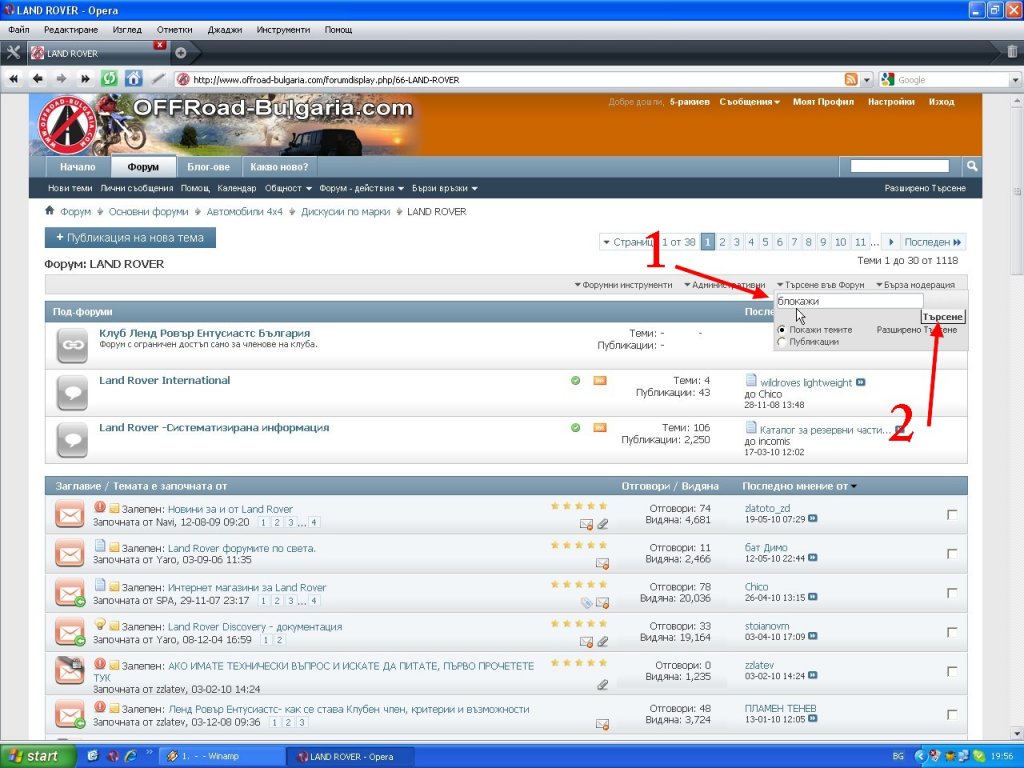This screenshot has width=1024, height=768.
Task: Click the RSS feed icon in address bar
Action: click(x=850, y=80)
